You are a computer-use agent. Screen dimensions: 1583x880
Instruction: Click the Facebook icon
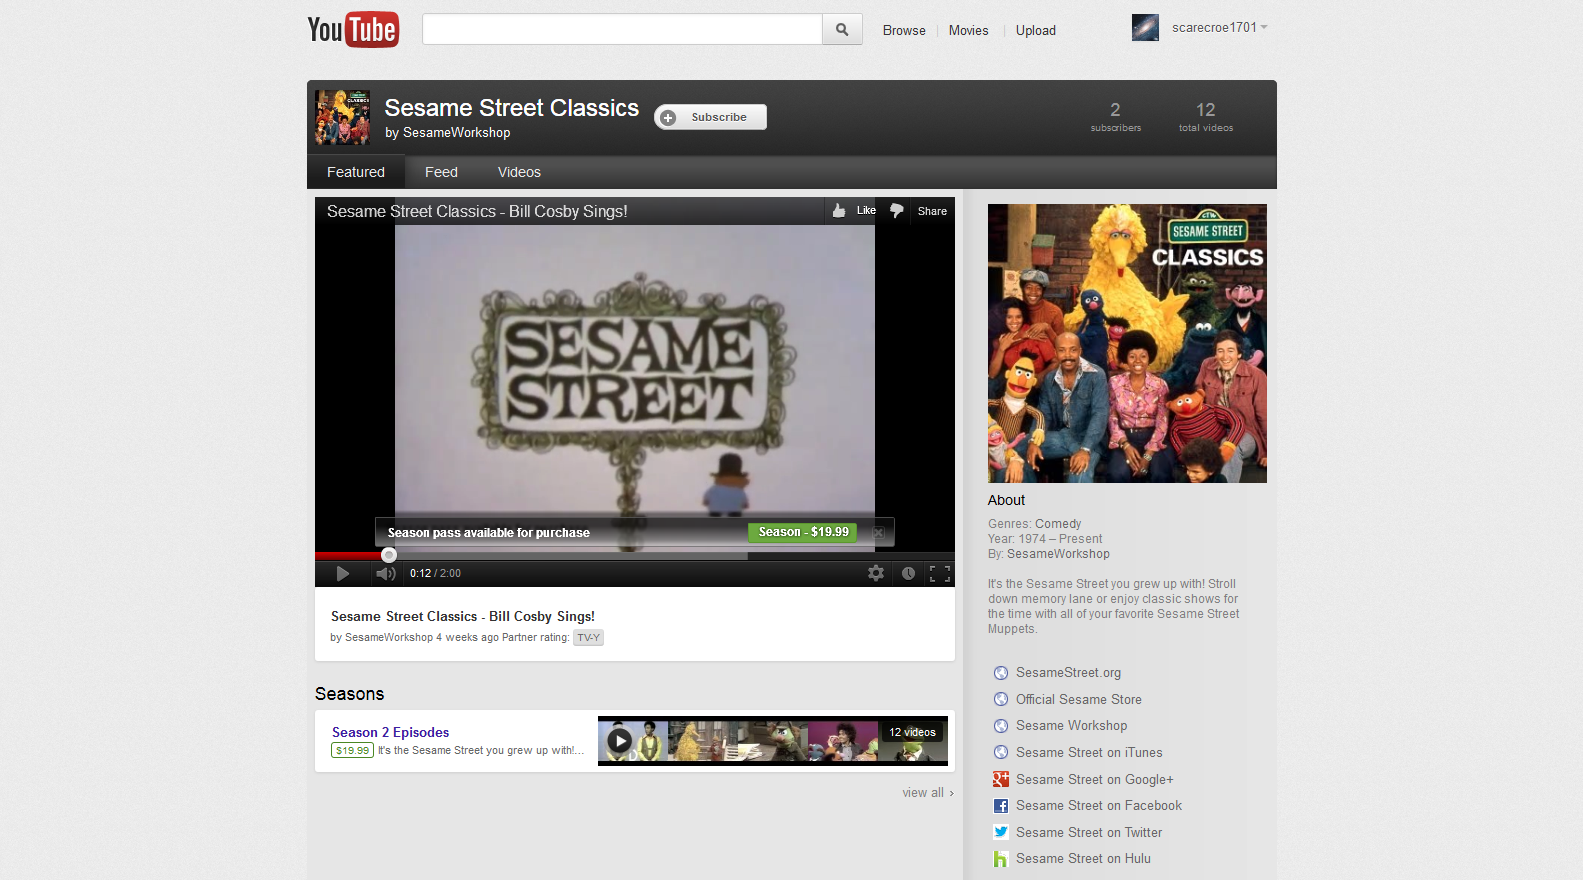pos(1001,806)
